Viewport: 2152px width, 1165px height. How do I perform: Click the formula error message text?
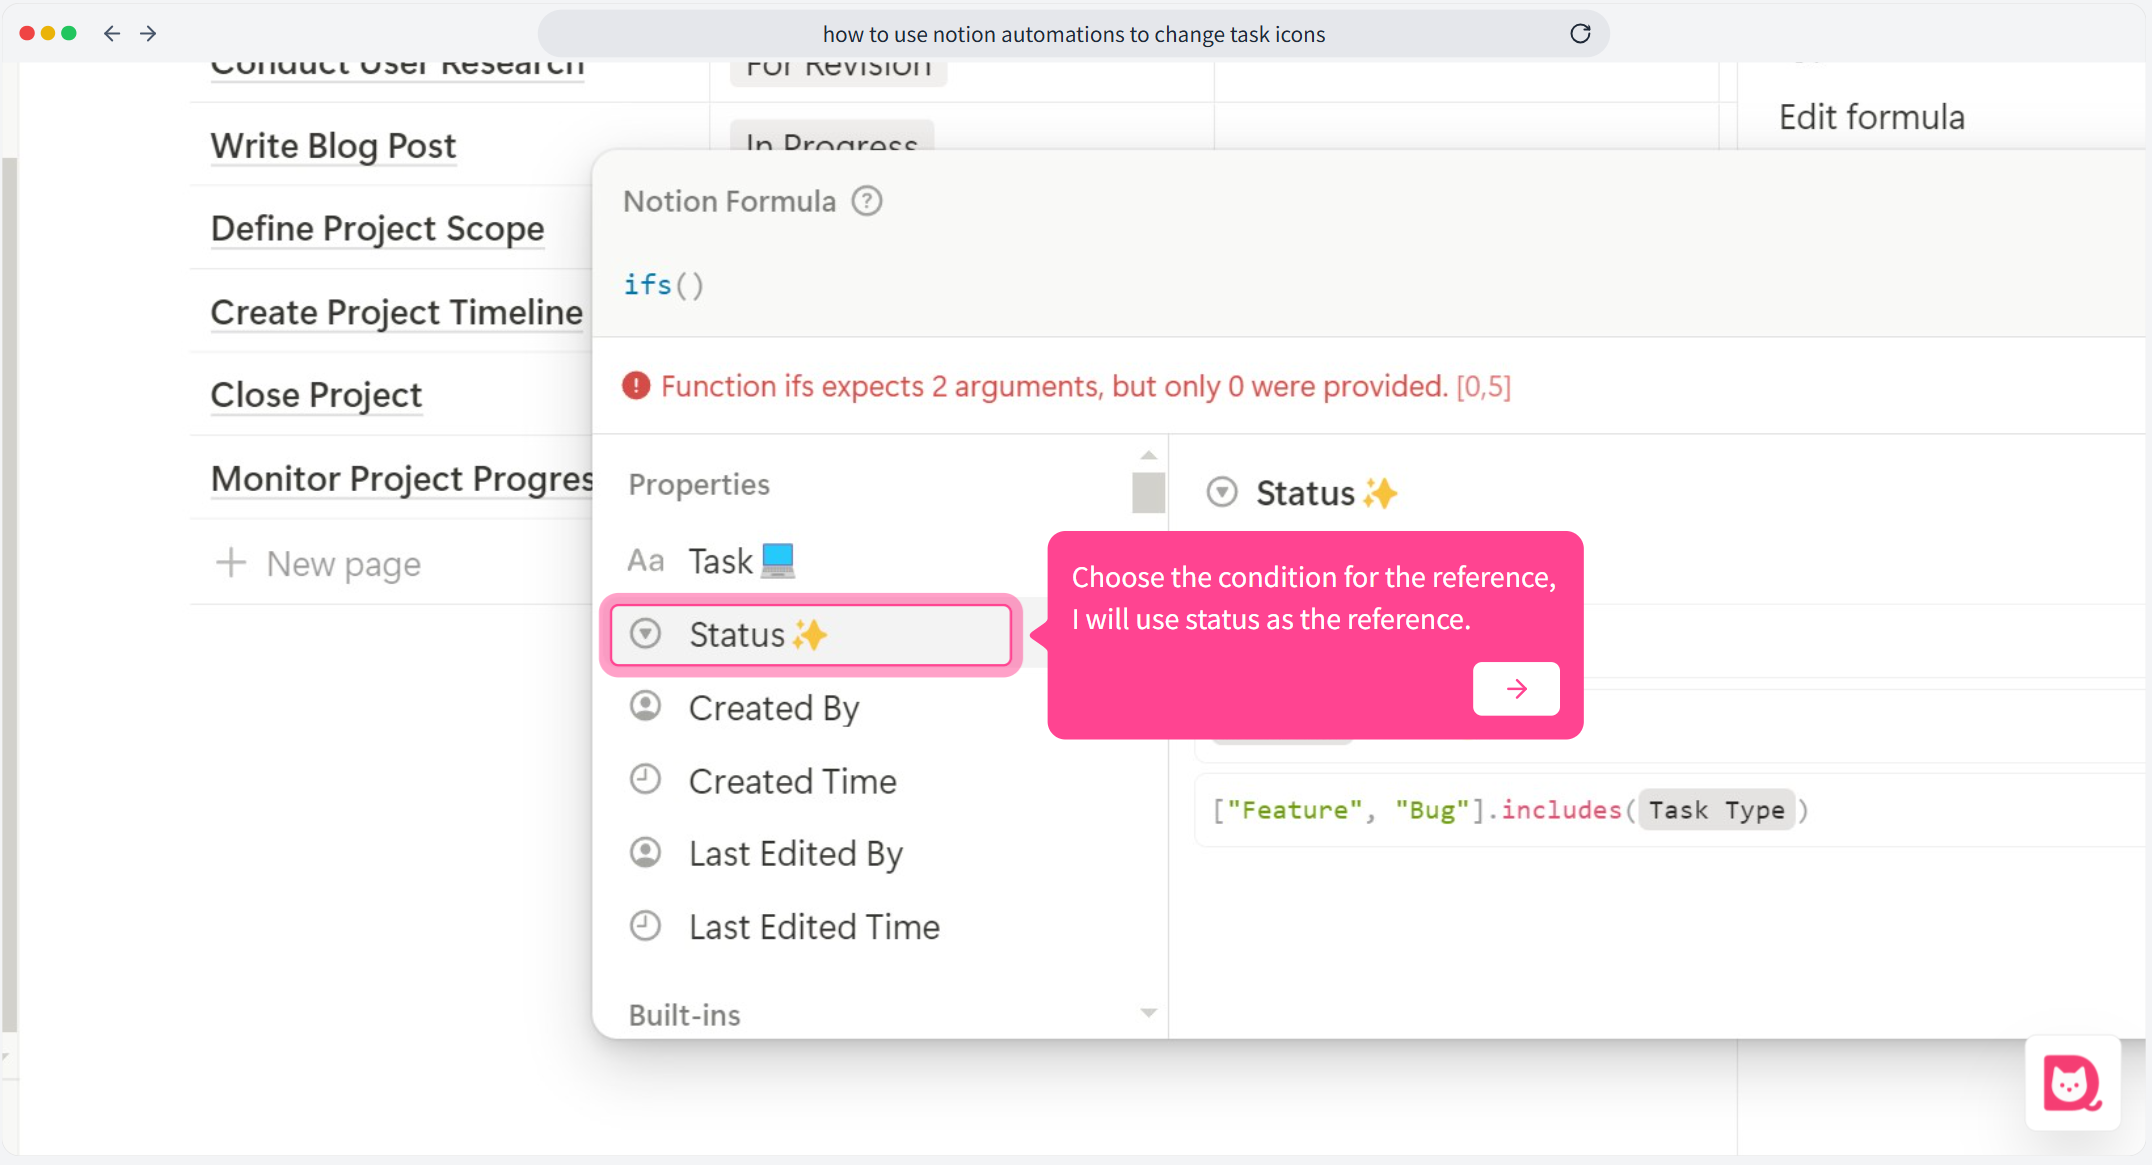point(1086,386)
